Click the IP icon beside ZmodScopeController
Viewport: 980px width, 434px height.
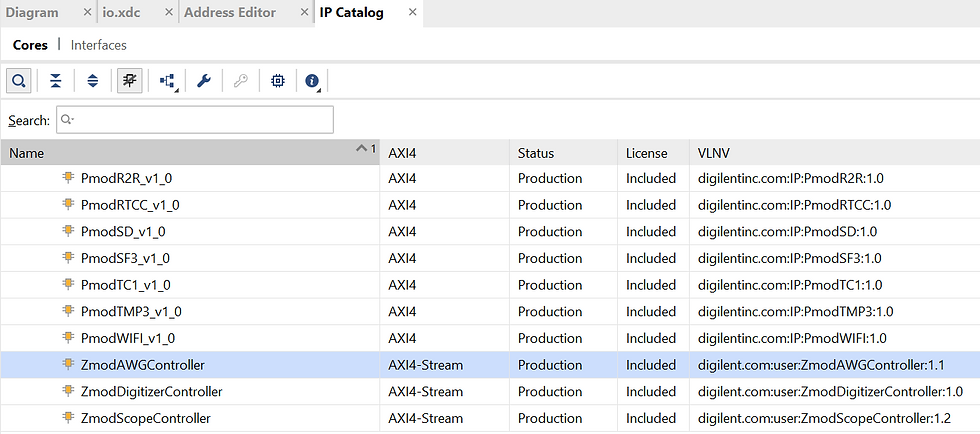click(x=68, y=418)
